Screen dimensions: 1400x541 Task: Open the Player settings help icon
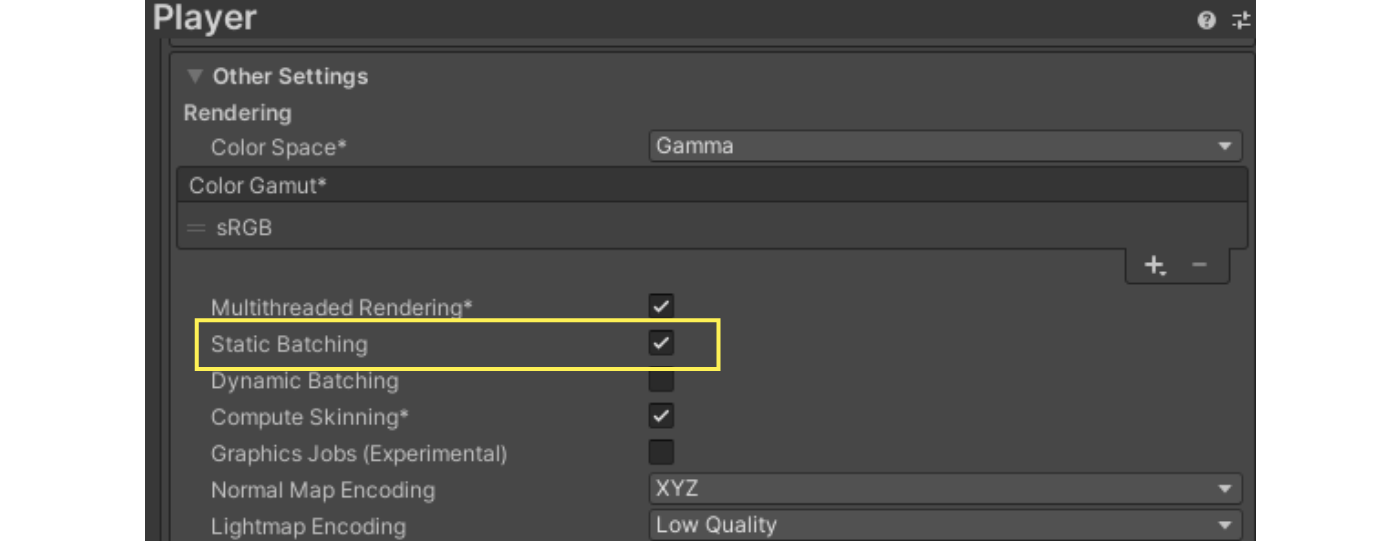click(1207, 20)
